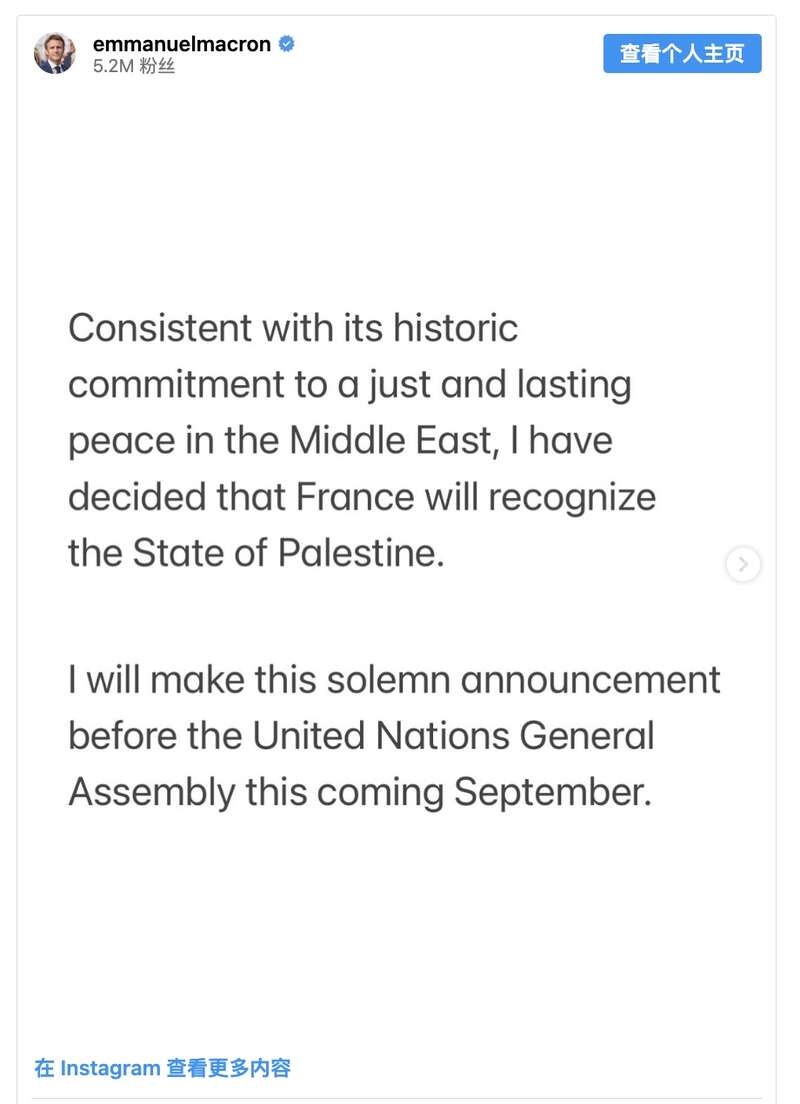Click the 查看个人主页 view profile button
Viewport: 800px width, 1104px height.
click(x=682, y=54)
